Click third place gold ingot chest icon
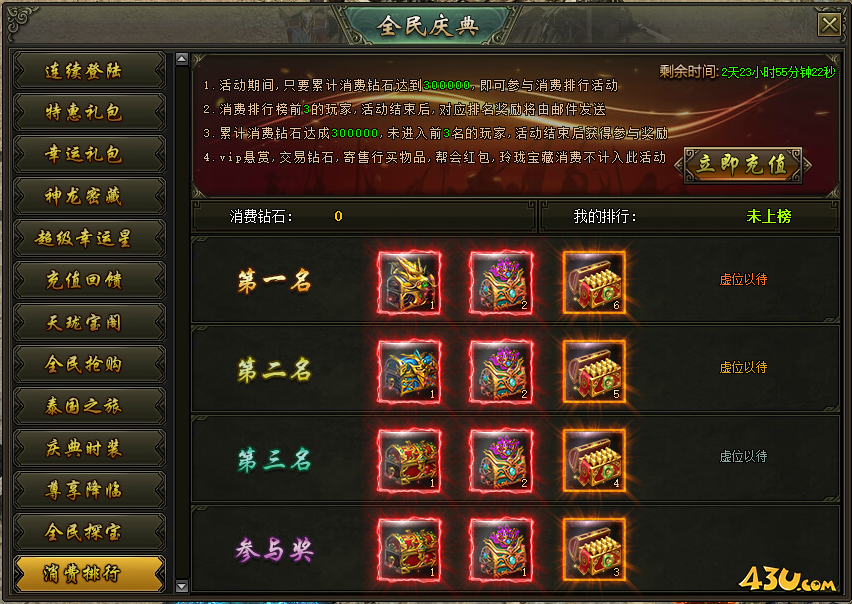The image size is (852, 604). tap(594, 461)
